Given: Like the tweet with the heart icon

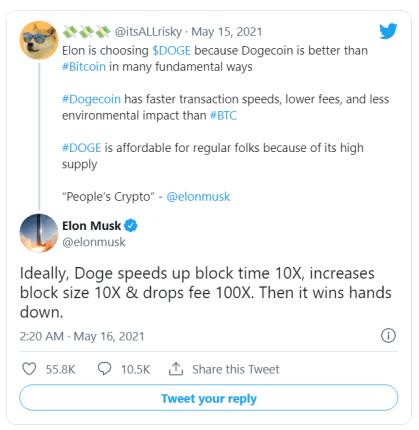Looking at the screenshot, I should click(x=29, y=369).
